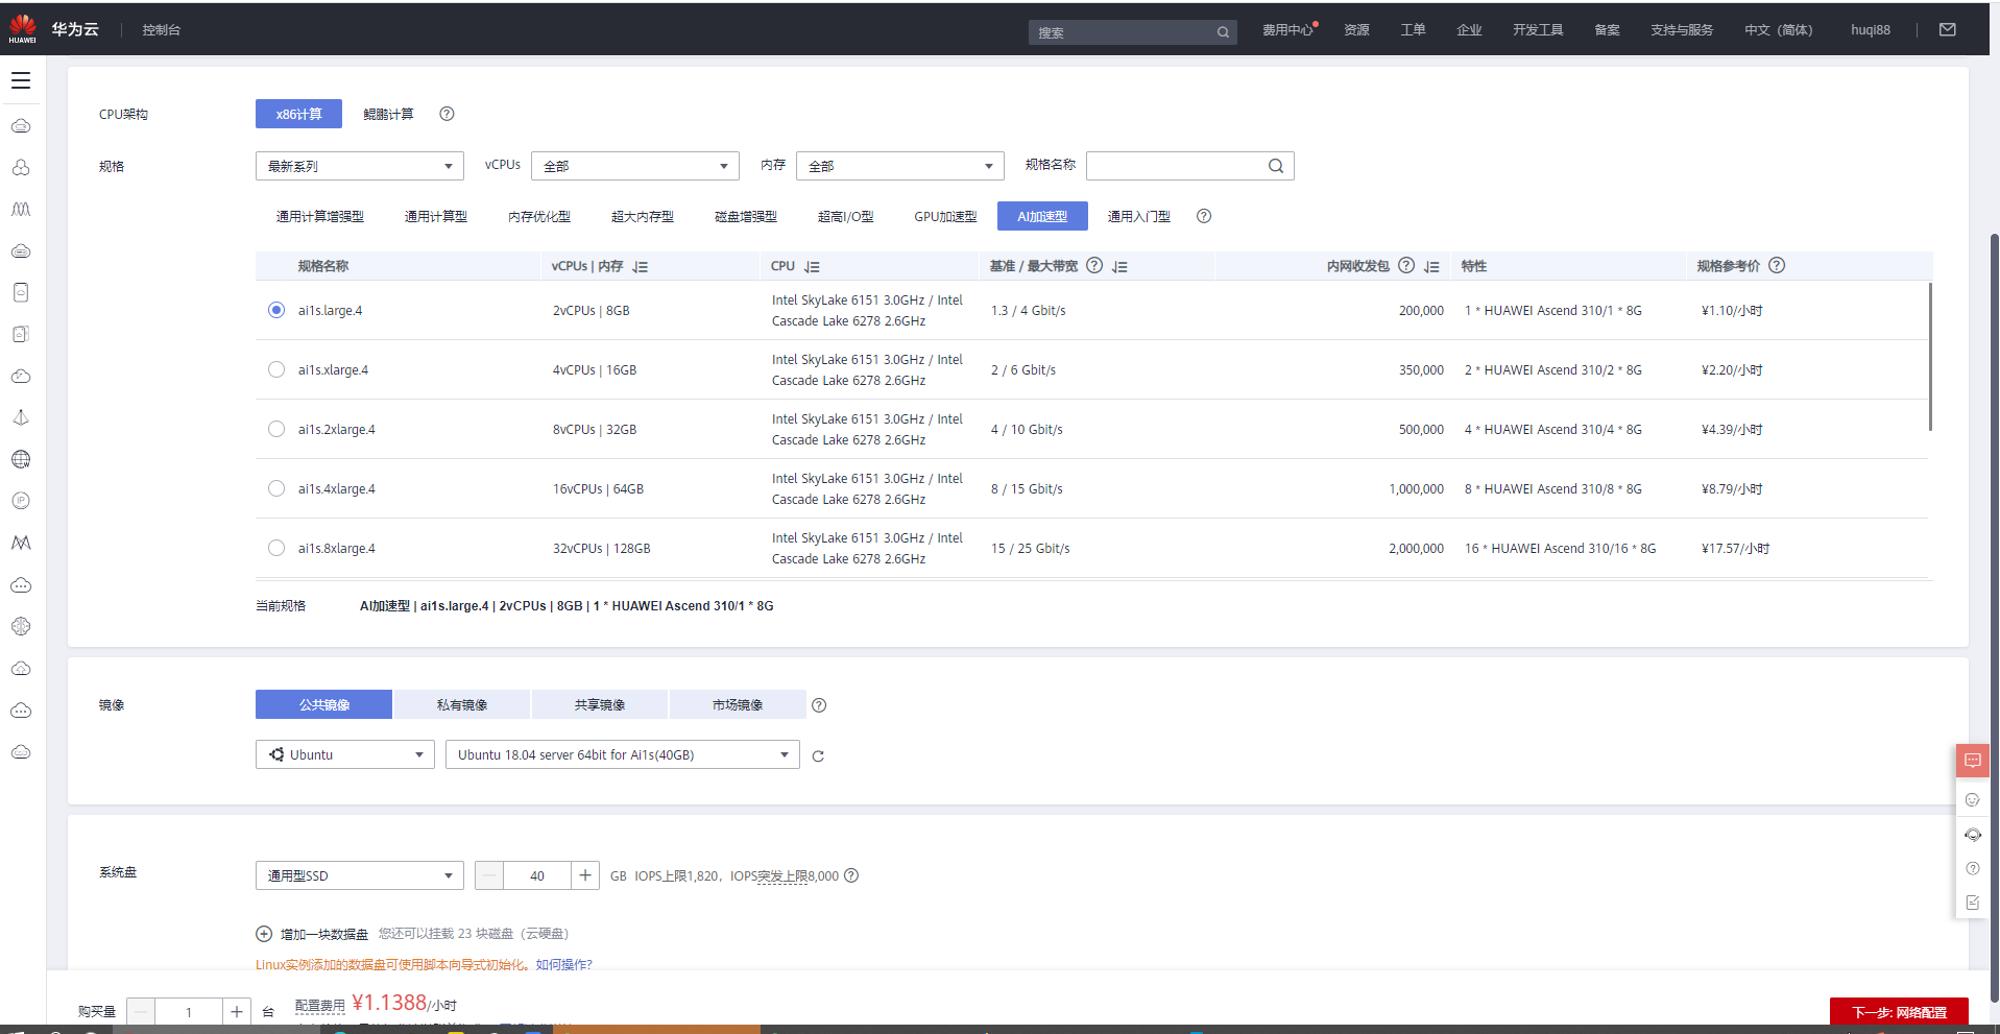Select the ai1s.2xlarge.4 flavor radio
2000x1034 pixels.
tap(276, 429)
